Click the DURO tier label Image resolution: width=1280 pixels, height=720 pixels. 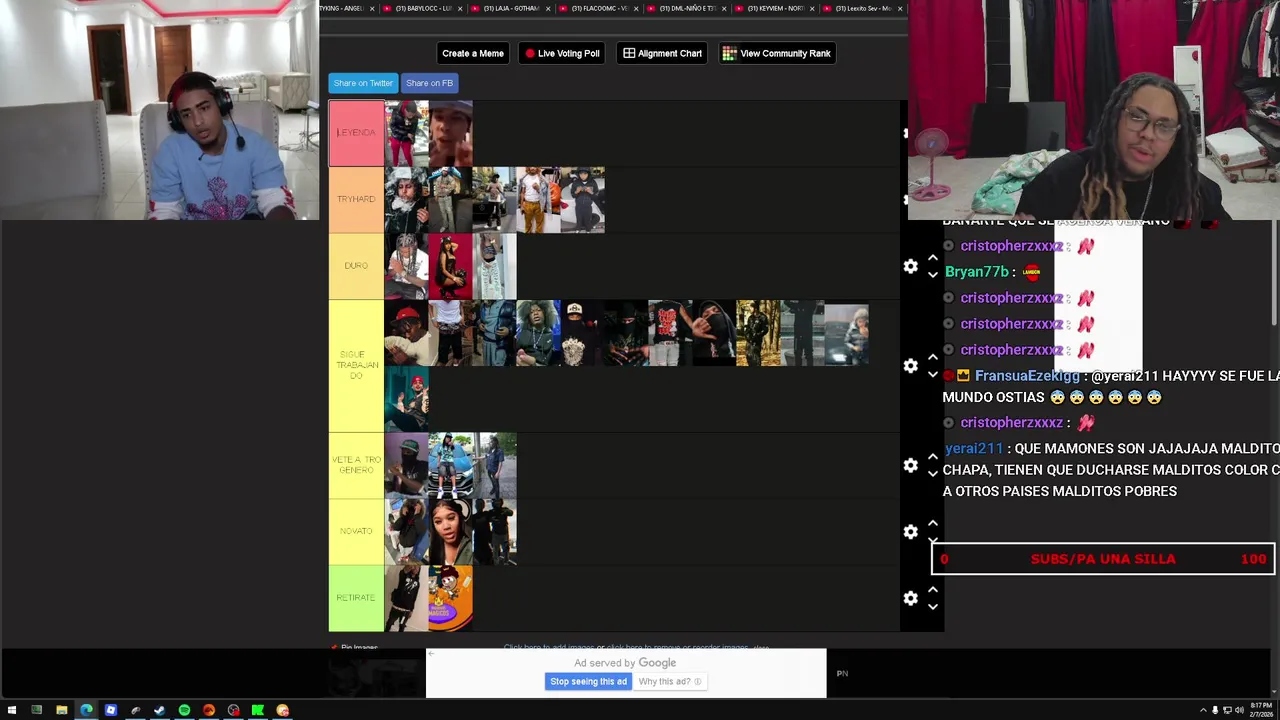click(356, 266)
